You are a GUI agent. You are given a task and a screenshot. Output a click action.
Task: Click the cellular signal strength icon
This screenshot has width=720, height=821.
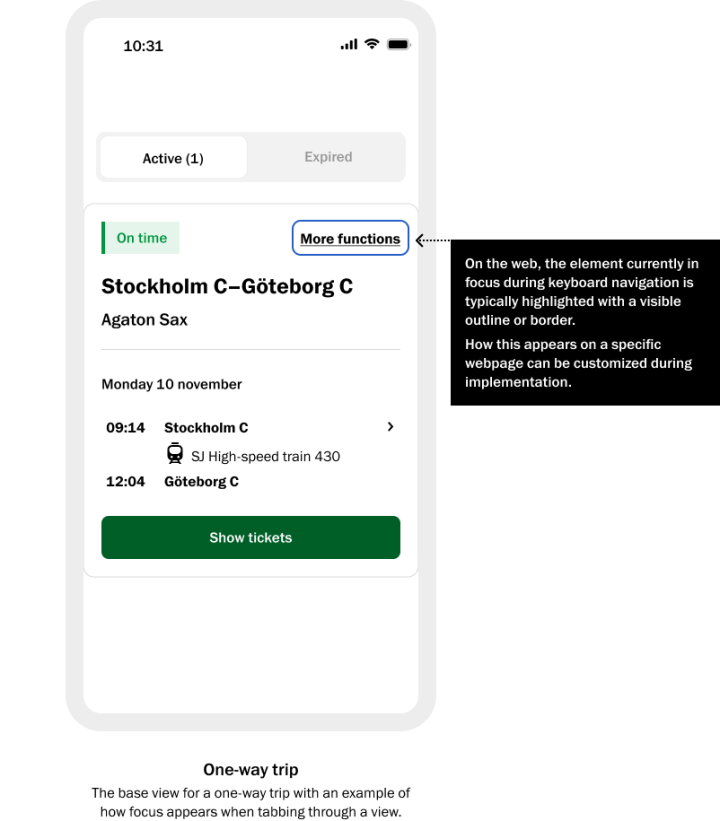pyautogui.click(x=348, y=44)
